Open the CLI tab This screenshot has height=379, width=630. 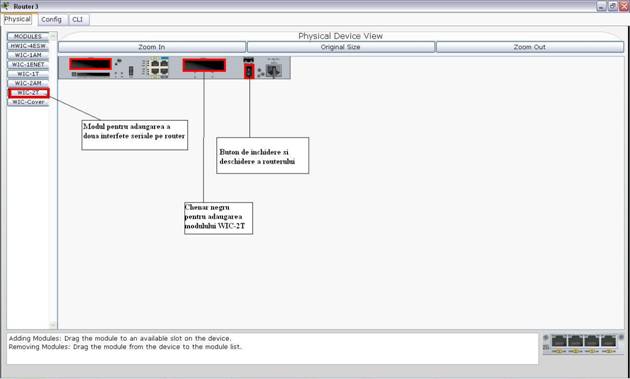coord(78,19)
